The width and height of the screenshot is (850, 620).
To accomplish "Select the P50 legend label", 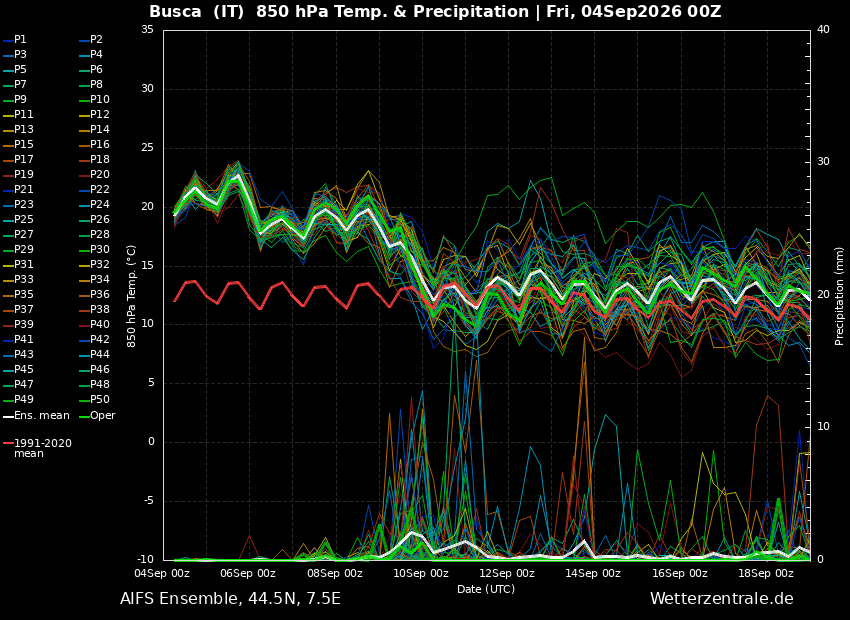I will pos(100,399).
